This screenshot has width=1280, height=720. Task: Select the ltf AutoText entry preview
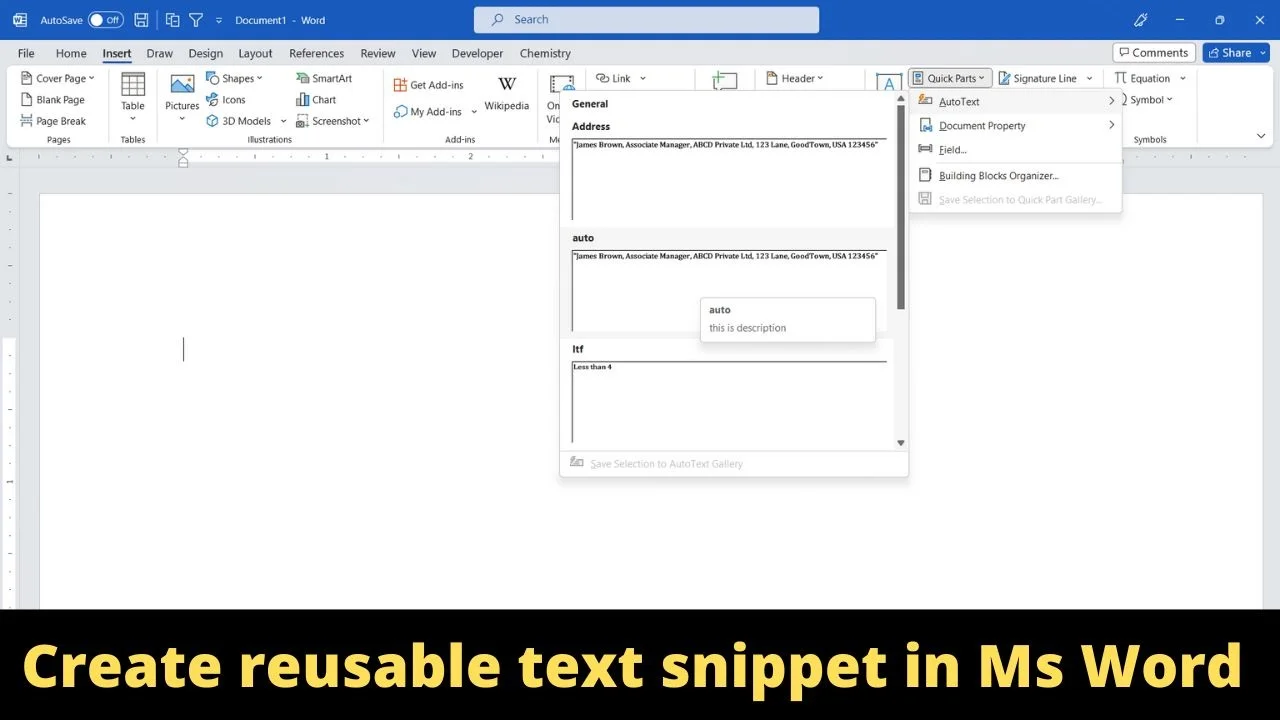coord(729,401)
